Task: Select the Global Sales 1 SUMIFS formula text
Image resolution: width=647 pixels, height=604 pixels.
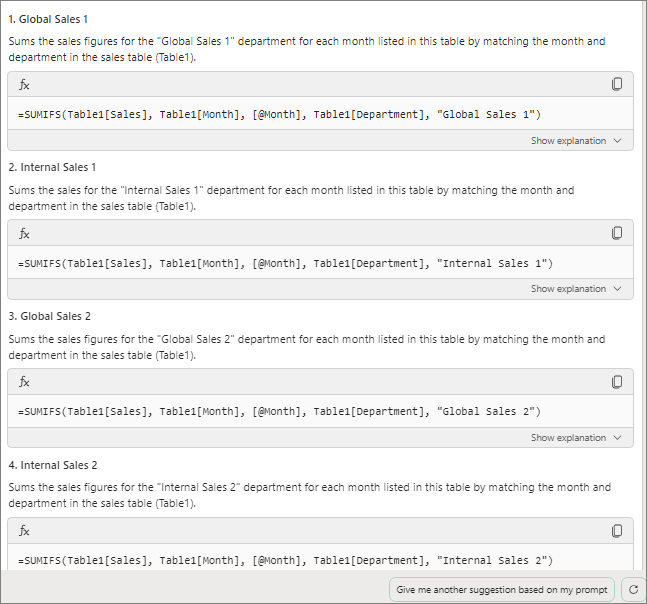Action: (279, 114)
